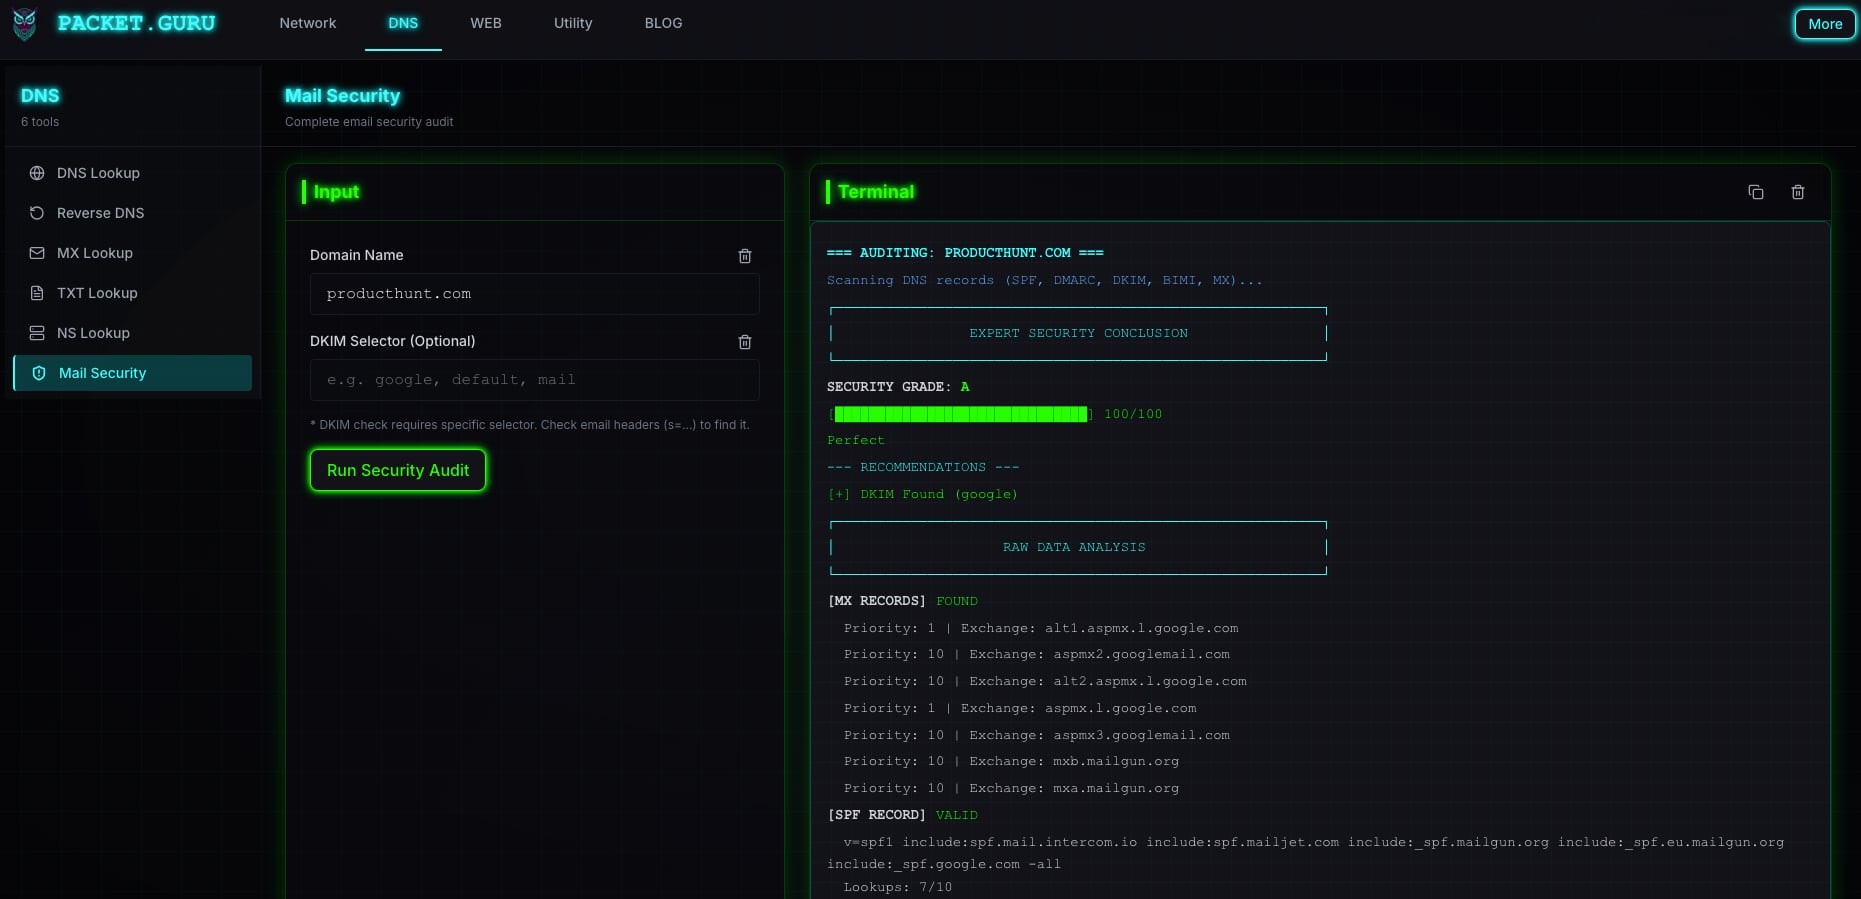The image size is (1861, 899).
Task: Click [SPF RECORD] VALID line
Action: pyautogui.click(x=903, y=815)
